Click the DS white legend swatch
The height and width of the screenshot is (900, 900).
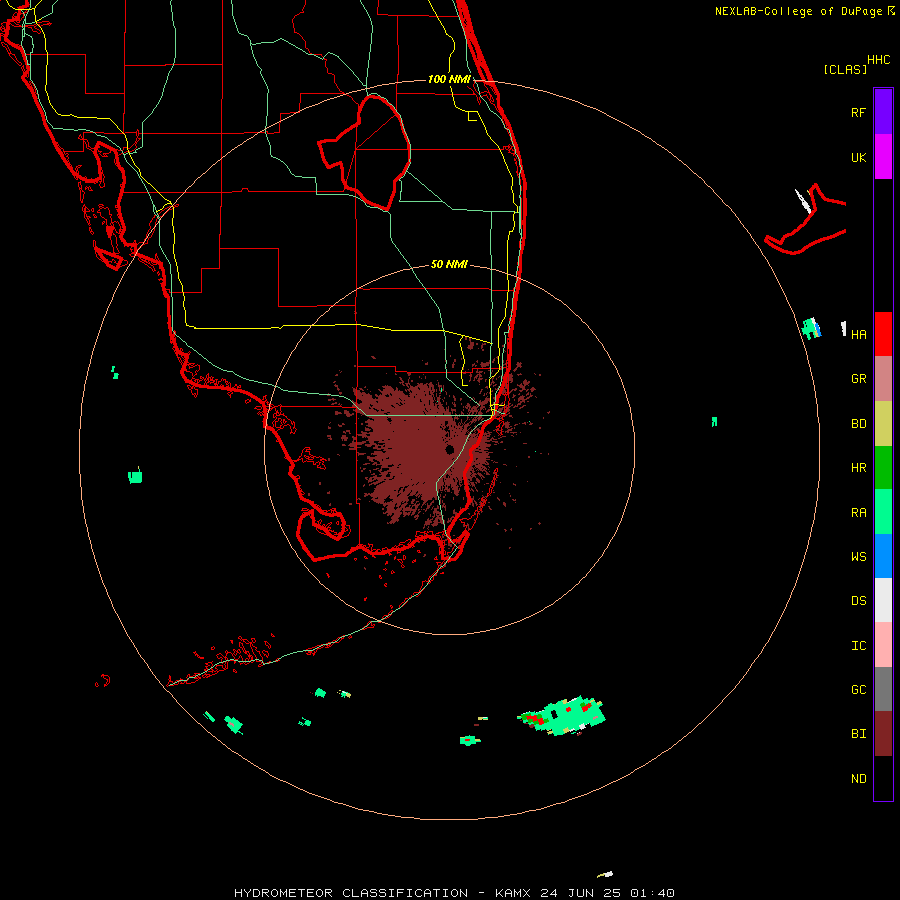tap(883, 600)
